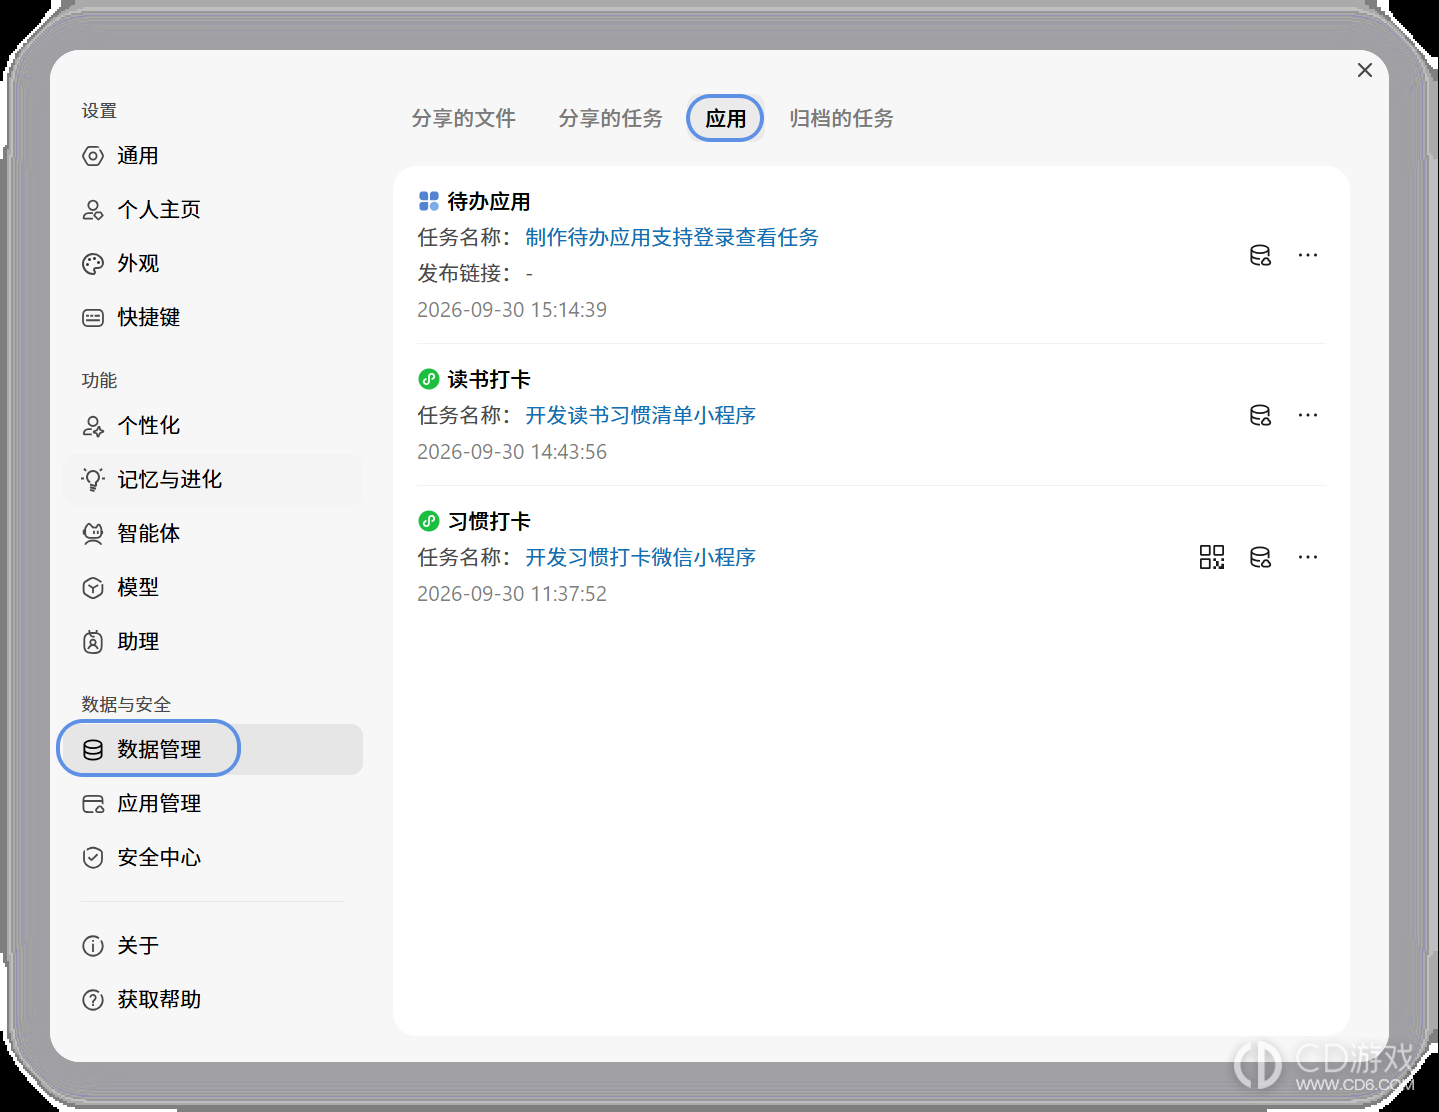This screenshot has height=1112, width=1439.
Task: Click the timestamp 2026-09-30 11:37:52
Action: [512, 594]
